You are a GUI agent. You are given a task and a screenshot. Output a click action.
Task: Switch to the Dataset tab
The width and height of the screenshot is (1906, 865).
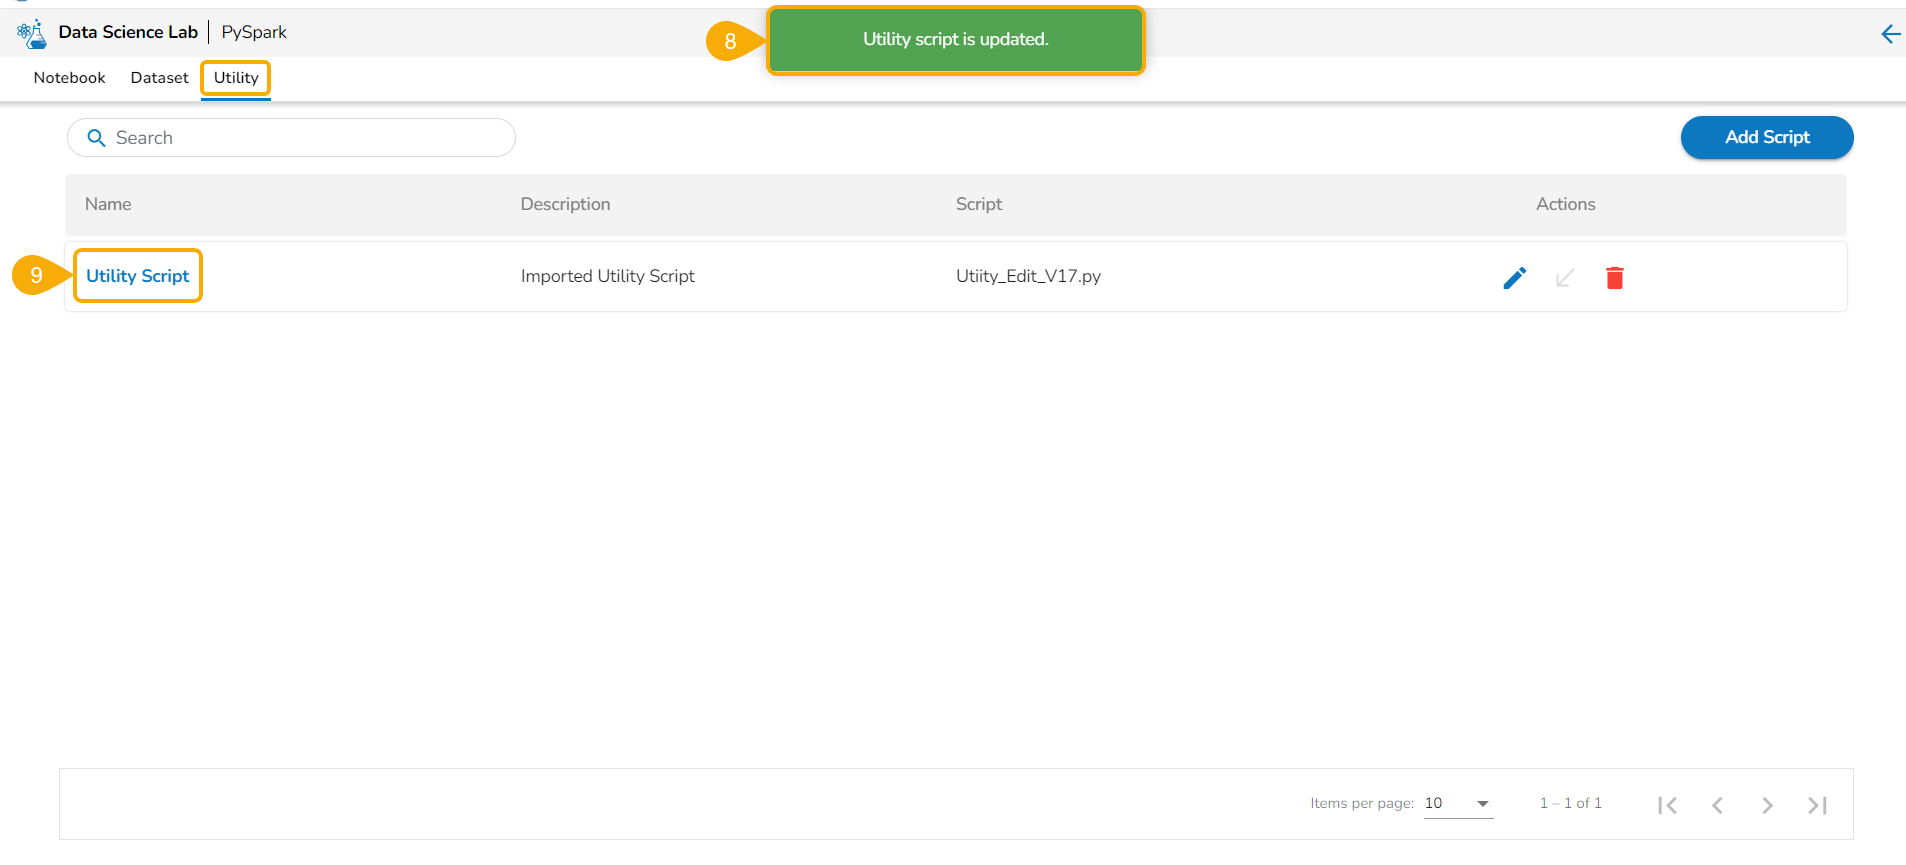coord(159,78)
